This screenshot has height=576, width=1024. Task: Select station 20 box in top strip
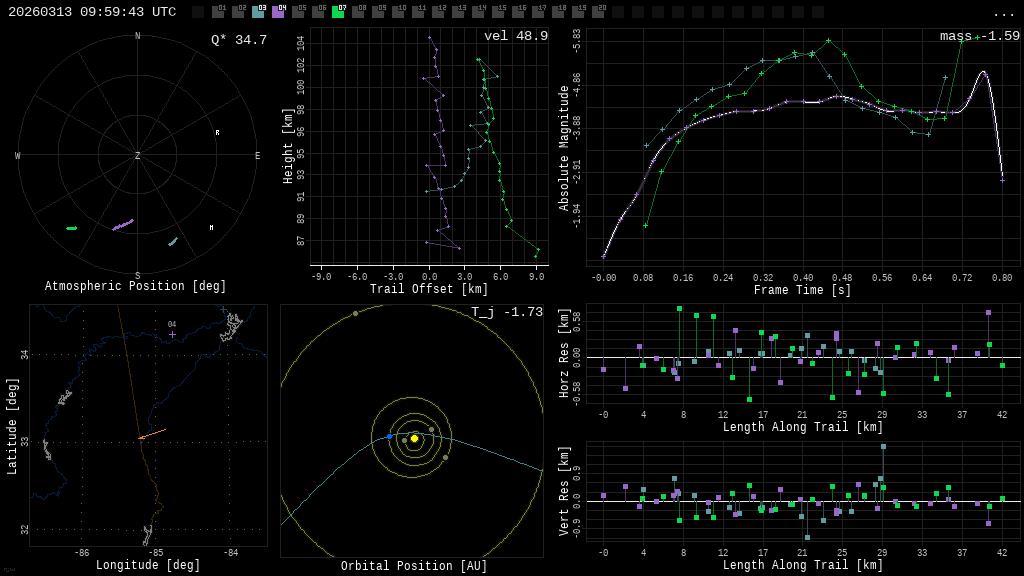[x=598, y=12]
